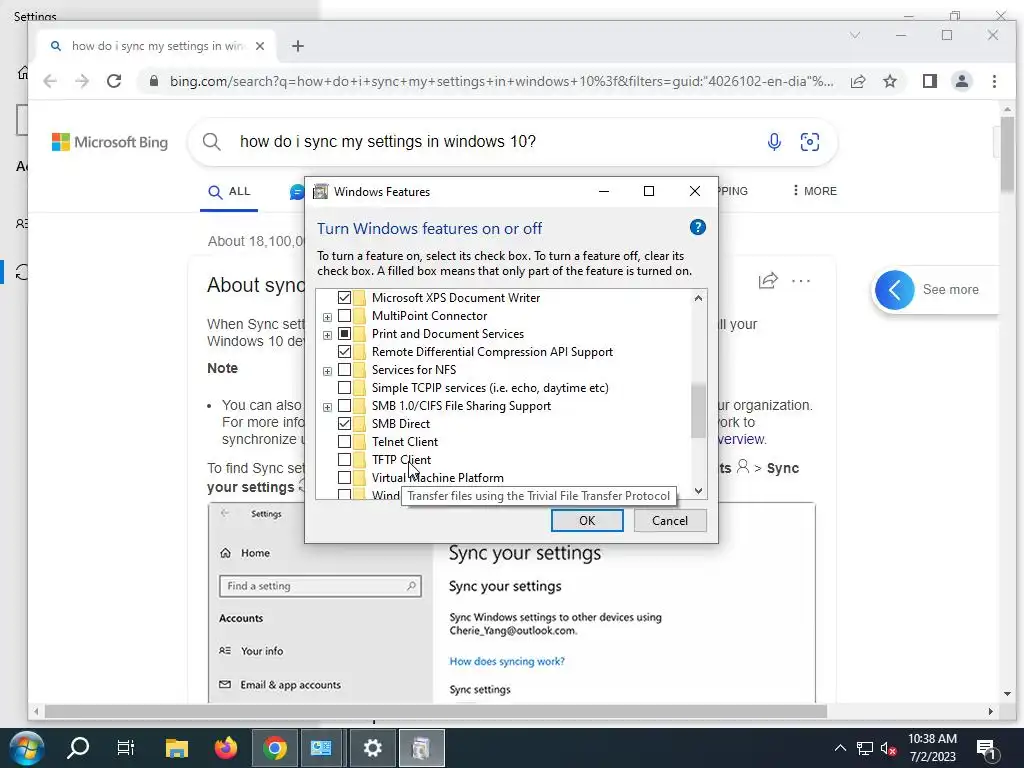Screen dimensions: 1024x768
Task: Uncheck Remote Differential Compression API Support
Action: click(x=344, y=351)
